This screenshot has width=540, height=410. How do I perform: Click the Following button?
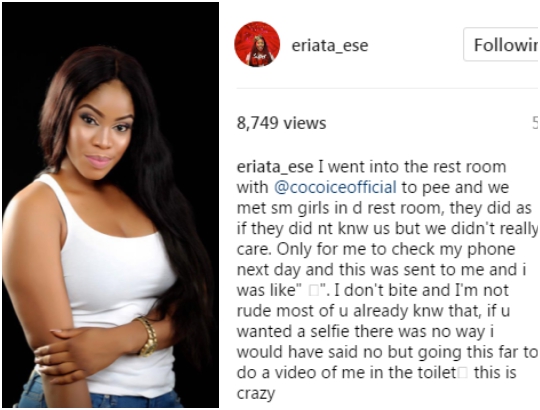[502, 45]
